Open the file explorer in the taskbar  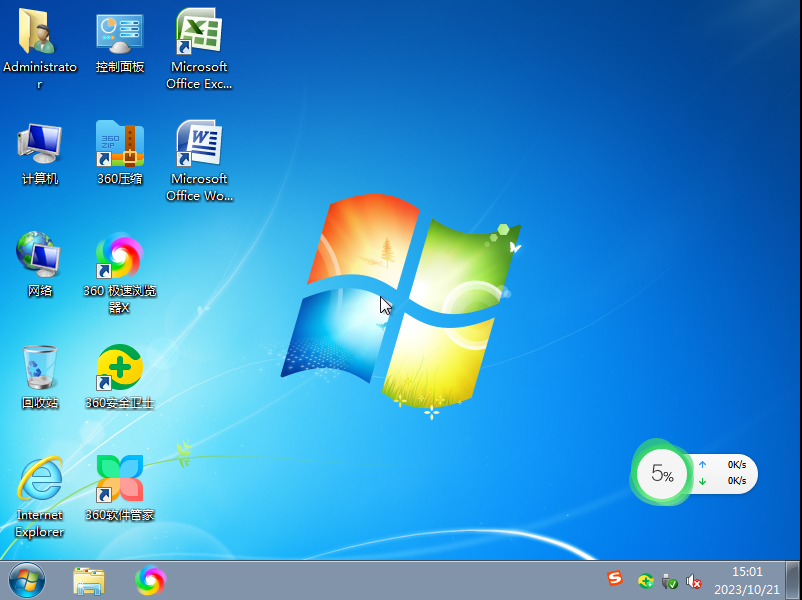pos(89,581)
